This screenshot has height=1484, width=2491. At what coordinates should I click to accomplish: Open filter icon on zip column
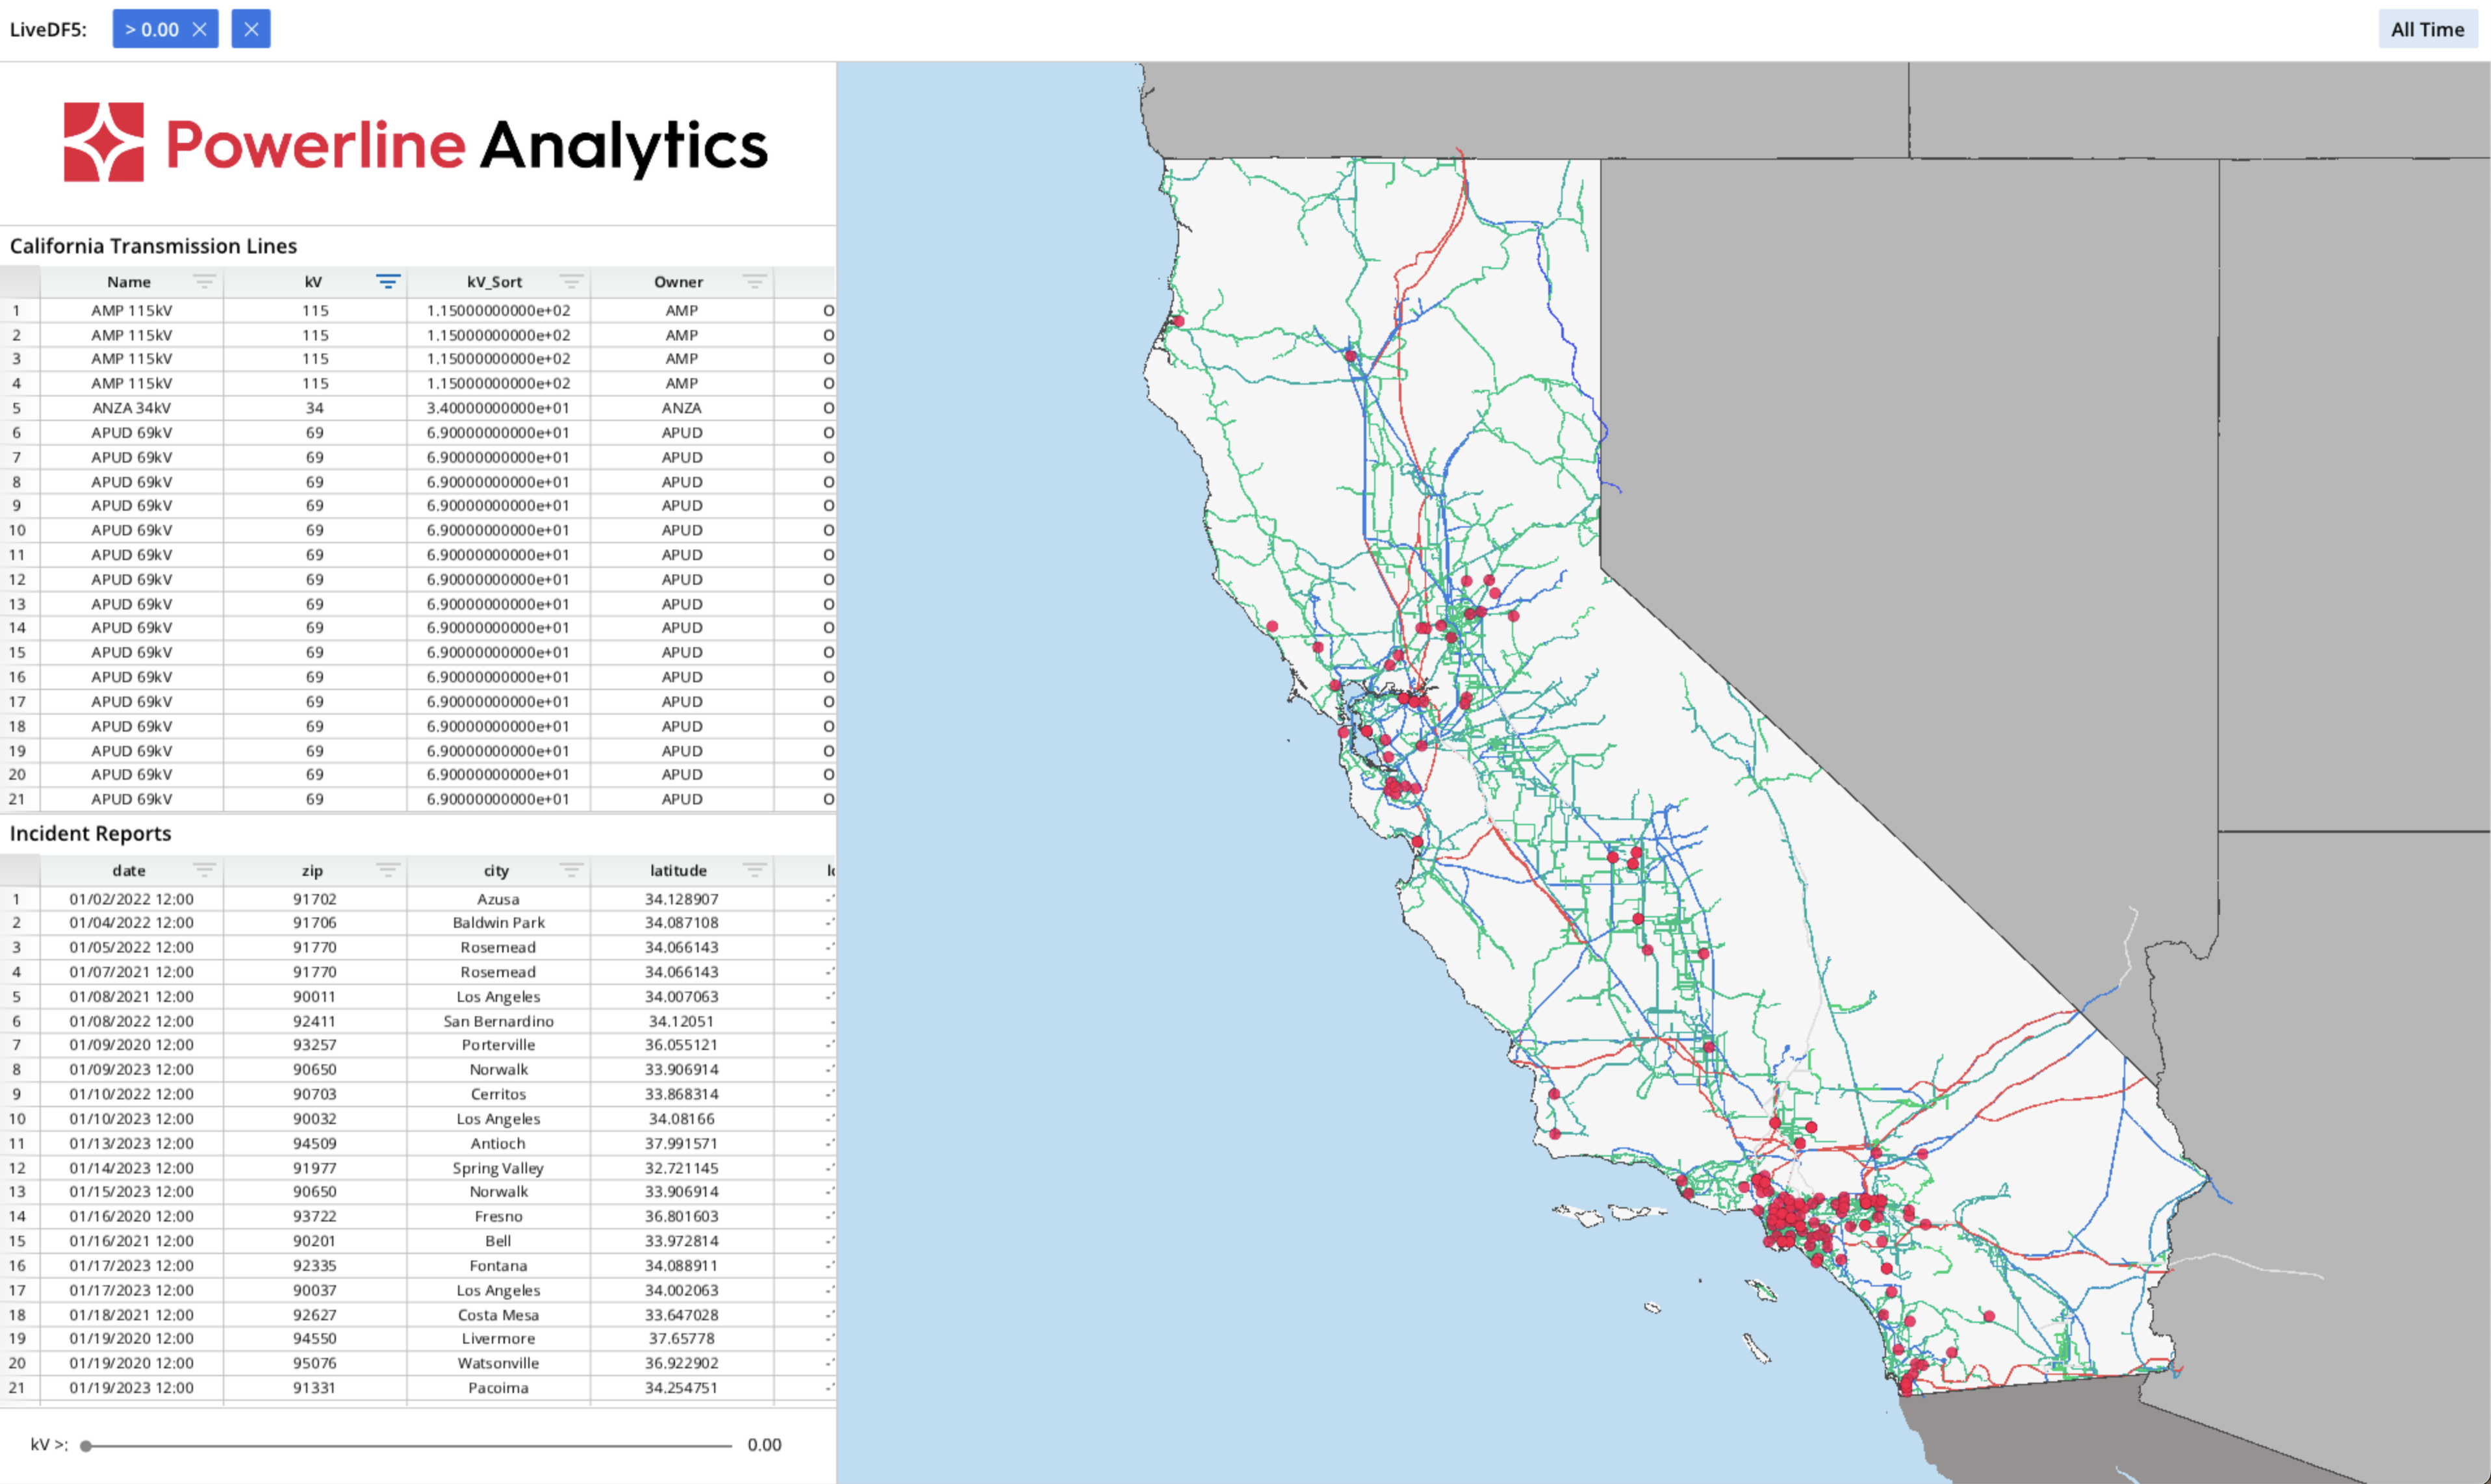(x=388, y=870)
